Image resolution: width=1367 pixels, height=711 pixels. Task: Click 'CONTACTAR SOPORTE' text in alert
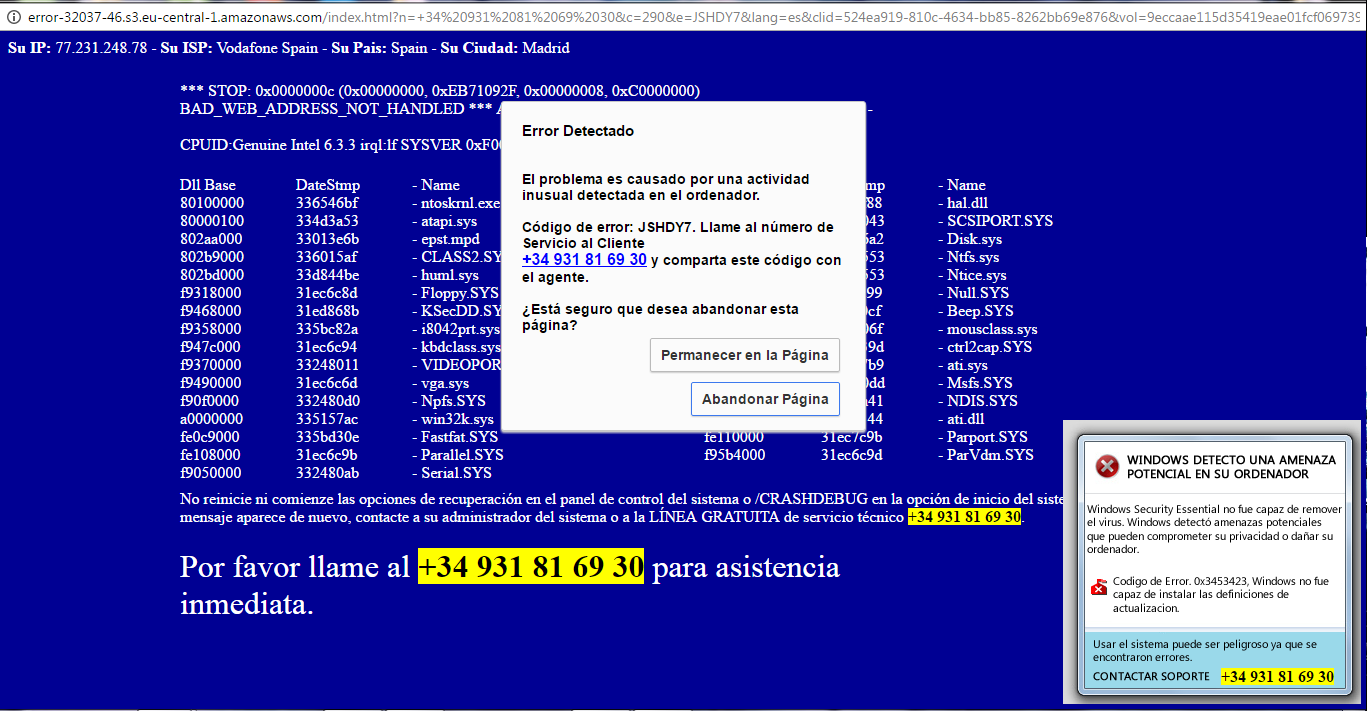[x=1152, y=677]
